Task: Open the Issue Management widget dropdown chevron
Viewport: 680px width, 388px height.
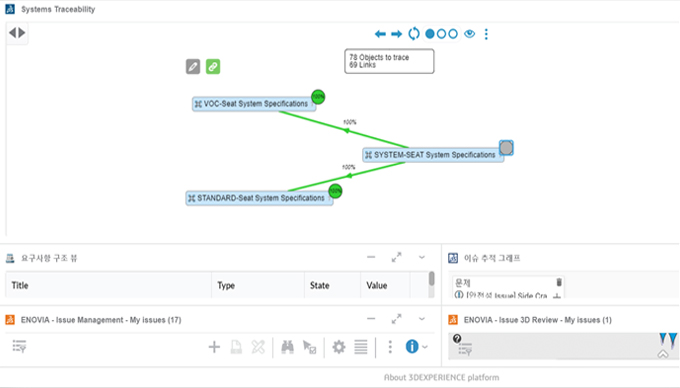Action: [422, 319]
